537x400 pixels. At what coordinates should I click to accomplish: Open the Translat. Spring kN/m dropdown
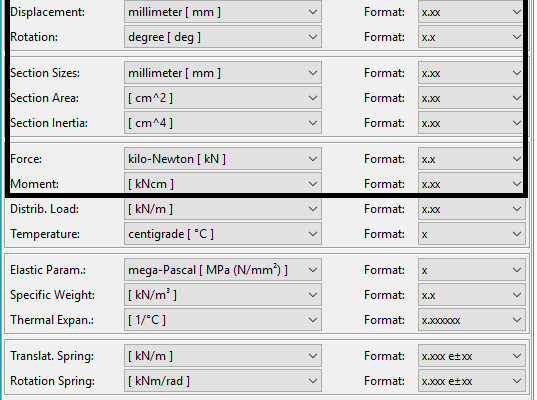[x=223, y=356]
